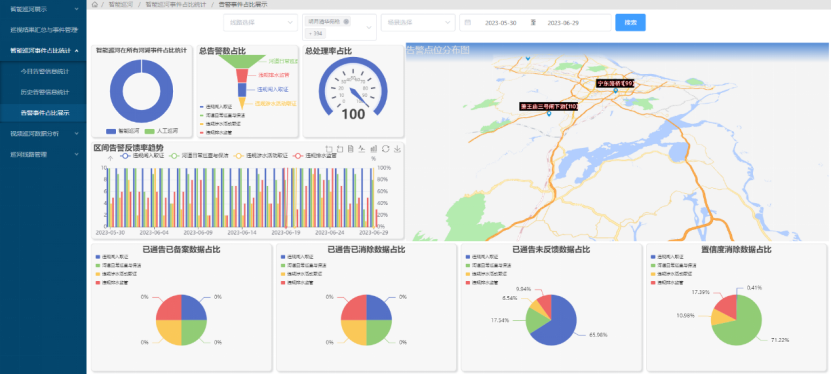831x375 pixels.
Task: Select the highlighted third sidebar submenu item
Action: (x=43, y=113)
